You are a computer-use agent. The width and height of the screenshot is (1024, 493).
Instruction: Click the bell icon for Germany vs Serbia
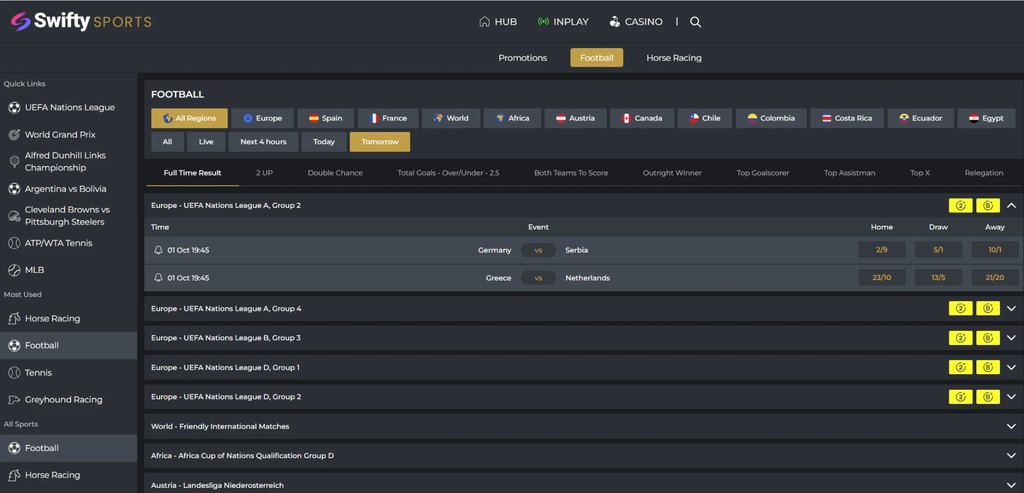pyautogui.click(x=158, y=250)
